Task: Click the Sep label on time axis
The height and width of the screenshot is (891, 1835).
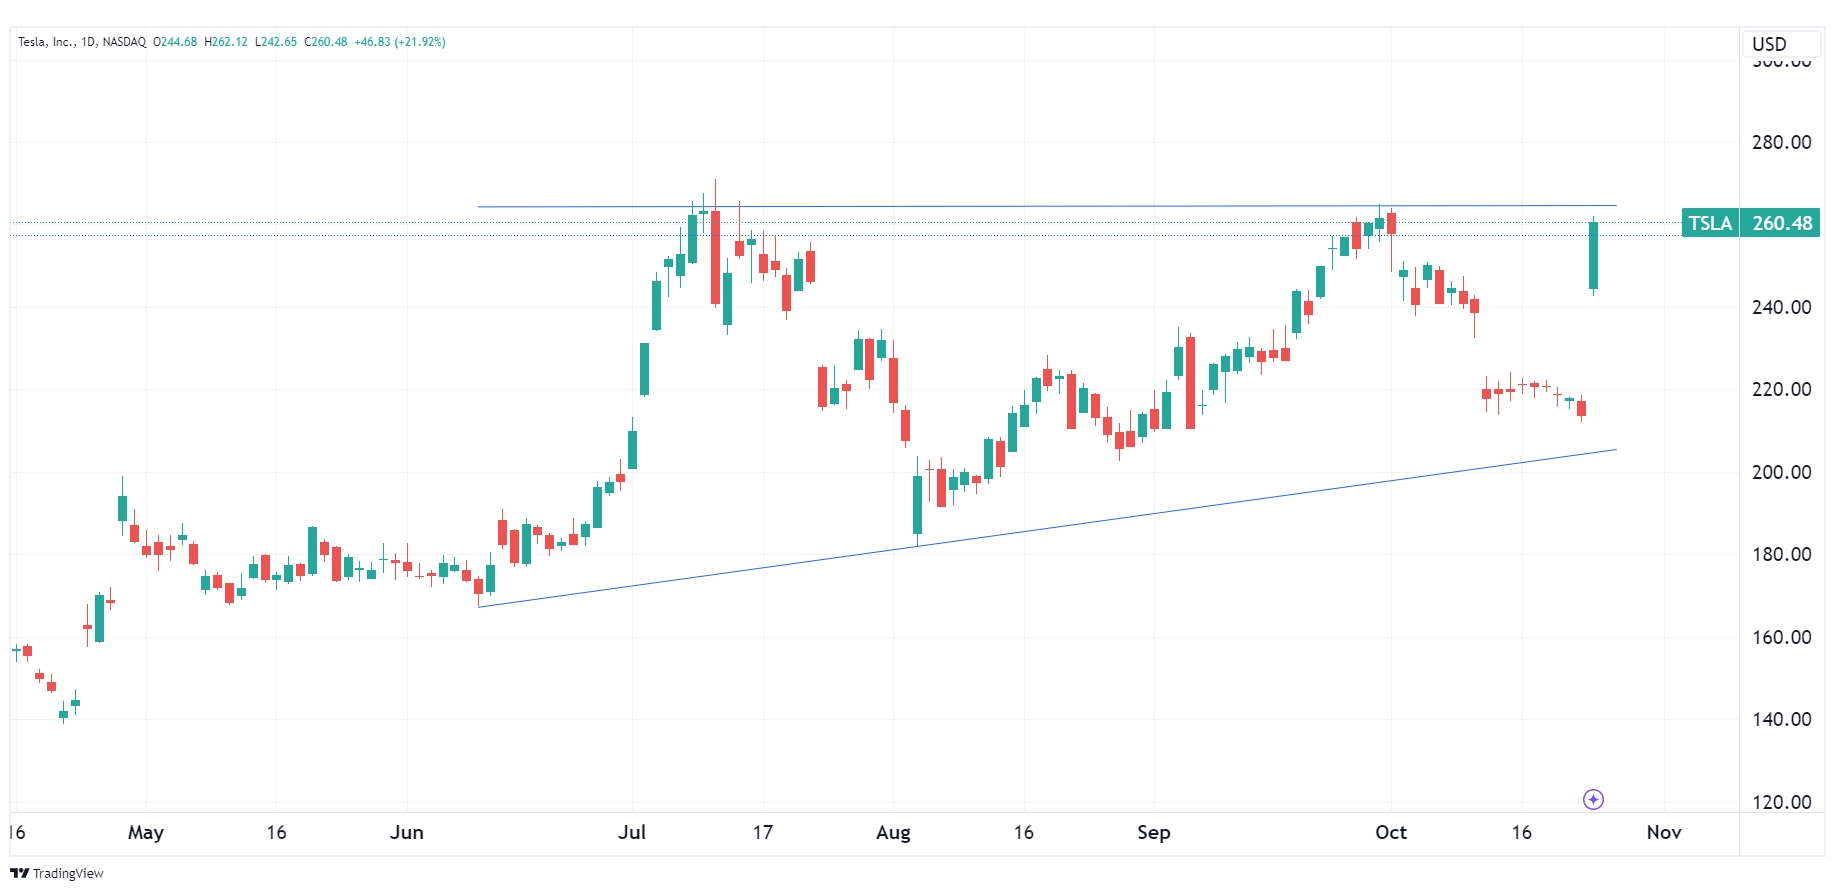Action: point(1153,832)
